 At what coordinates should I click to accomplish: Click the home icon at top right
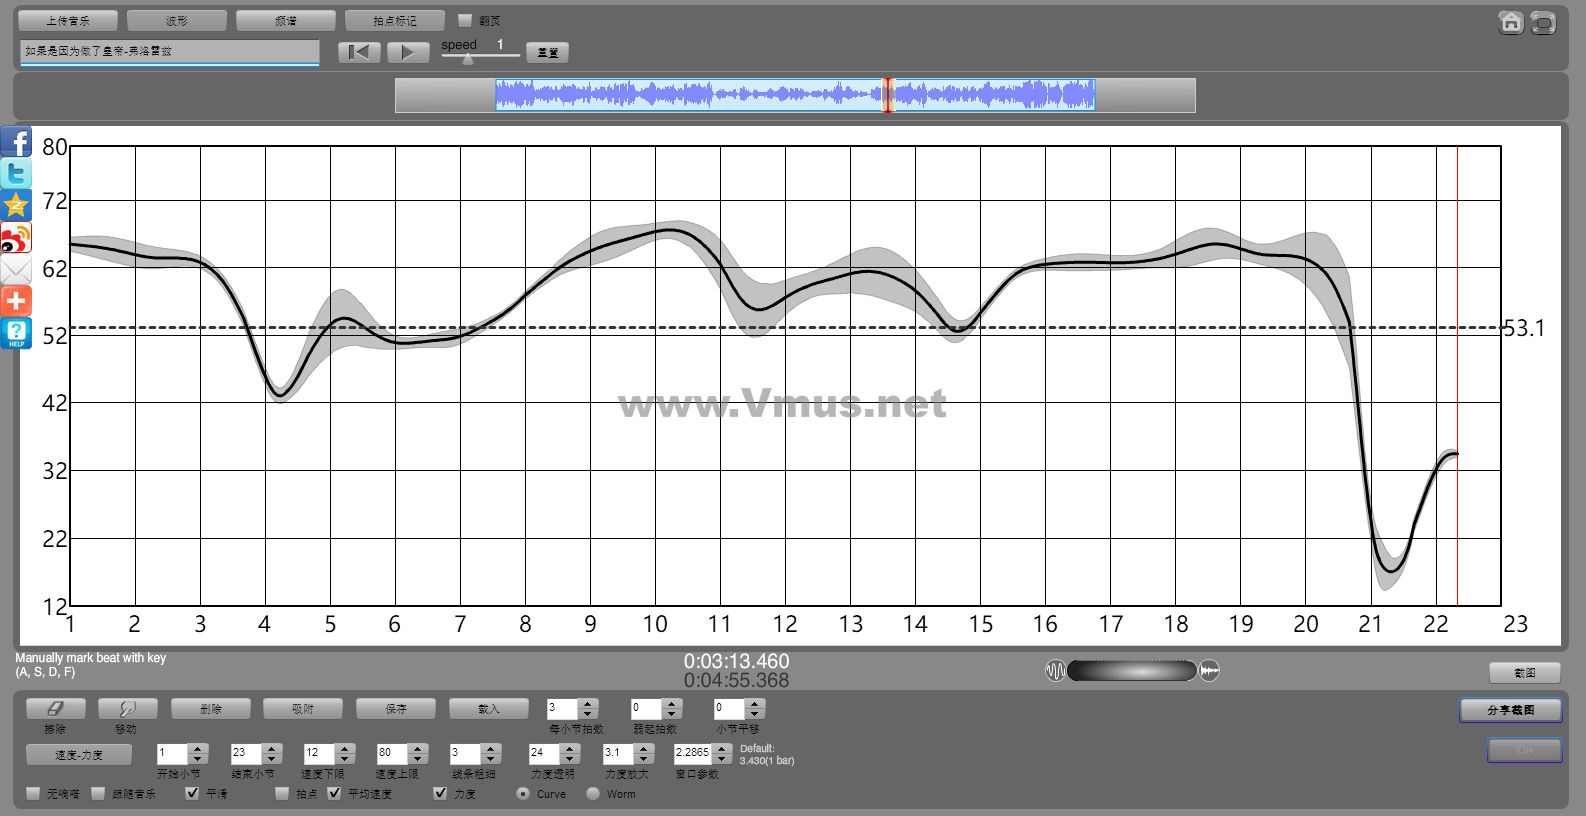(x=1510, y=22)
